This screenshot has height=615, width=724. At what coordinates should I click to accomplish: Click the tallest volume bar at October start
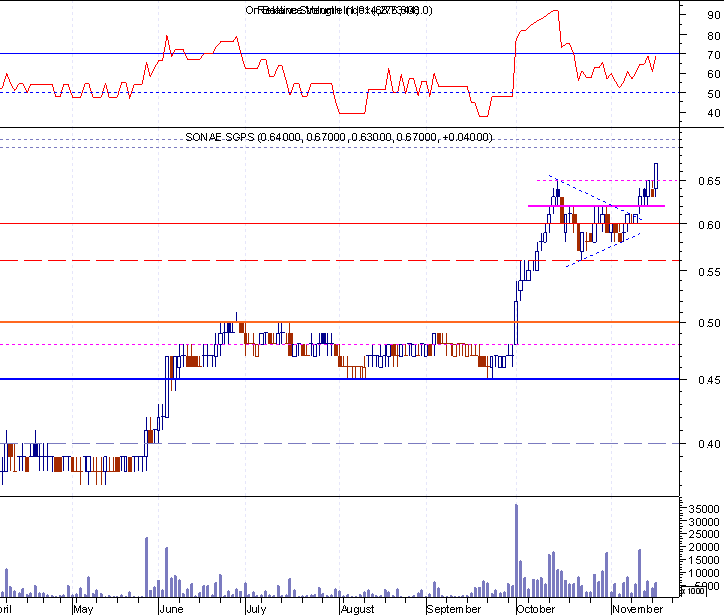[x=516, y=550]
